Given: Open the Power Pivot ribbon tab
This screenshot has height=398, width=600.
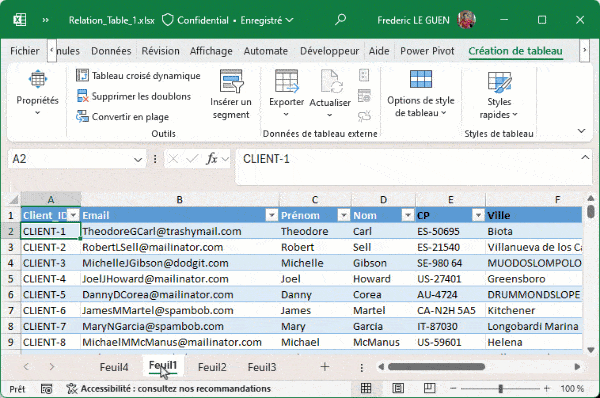Looking at the screenshot, I should 427,51.
